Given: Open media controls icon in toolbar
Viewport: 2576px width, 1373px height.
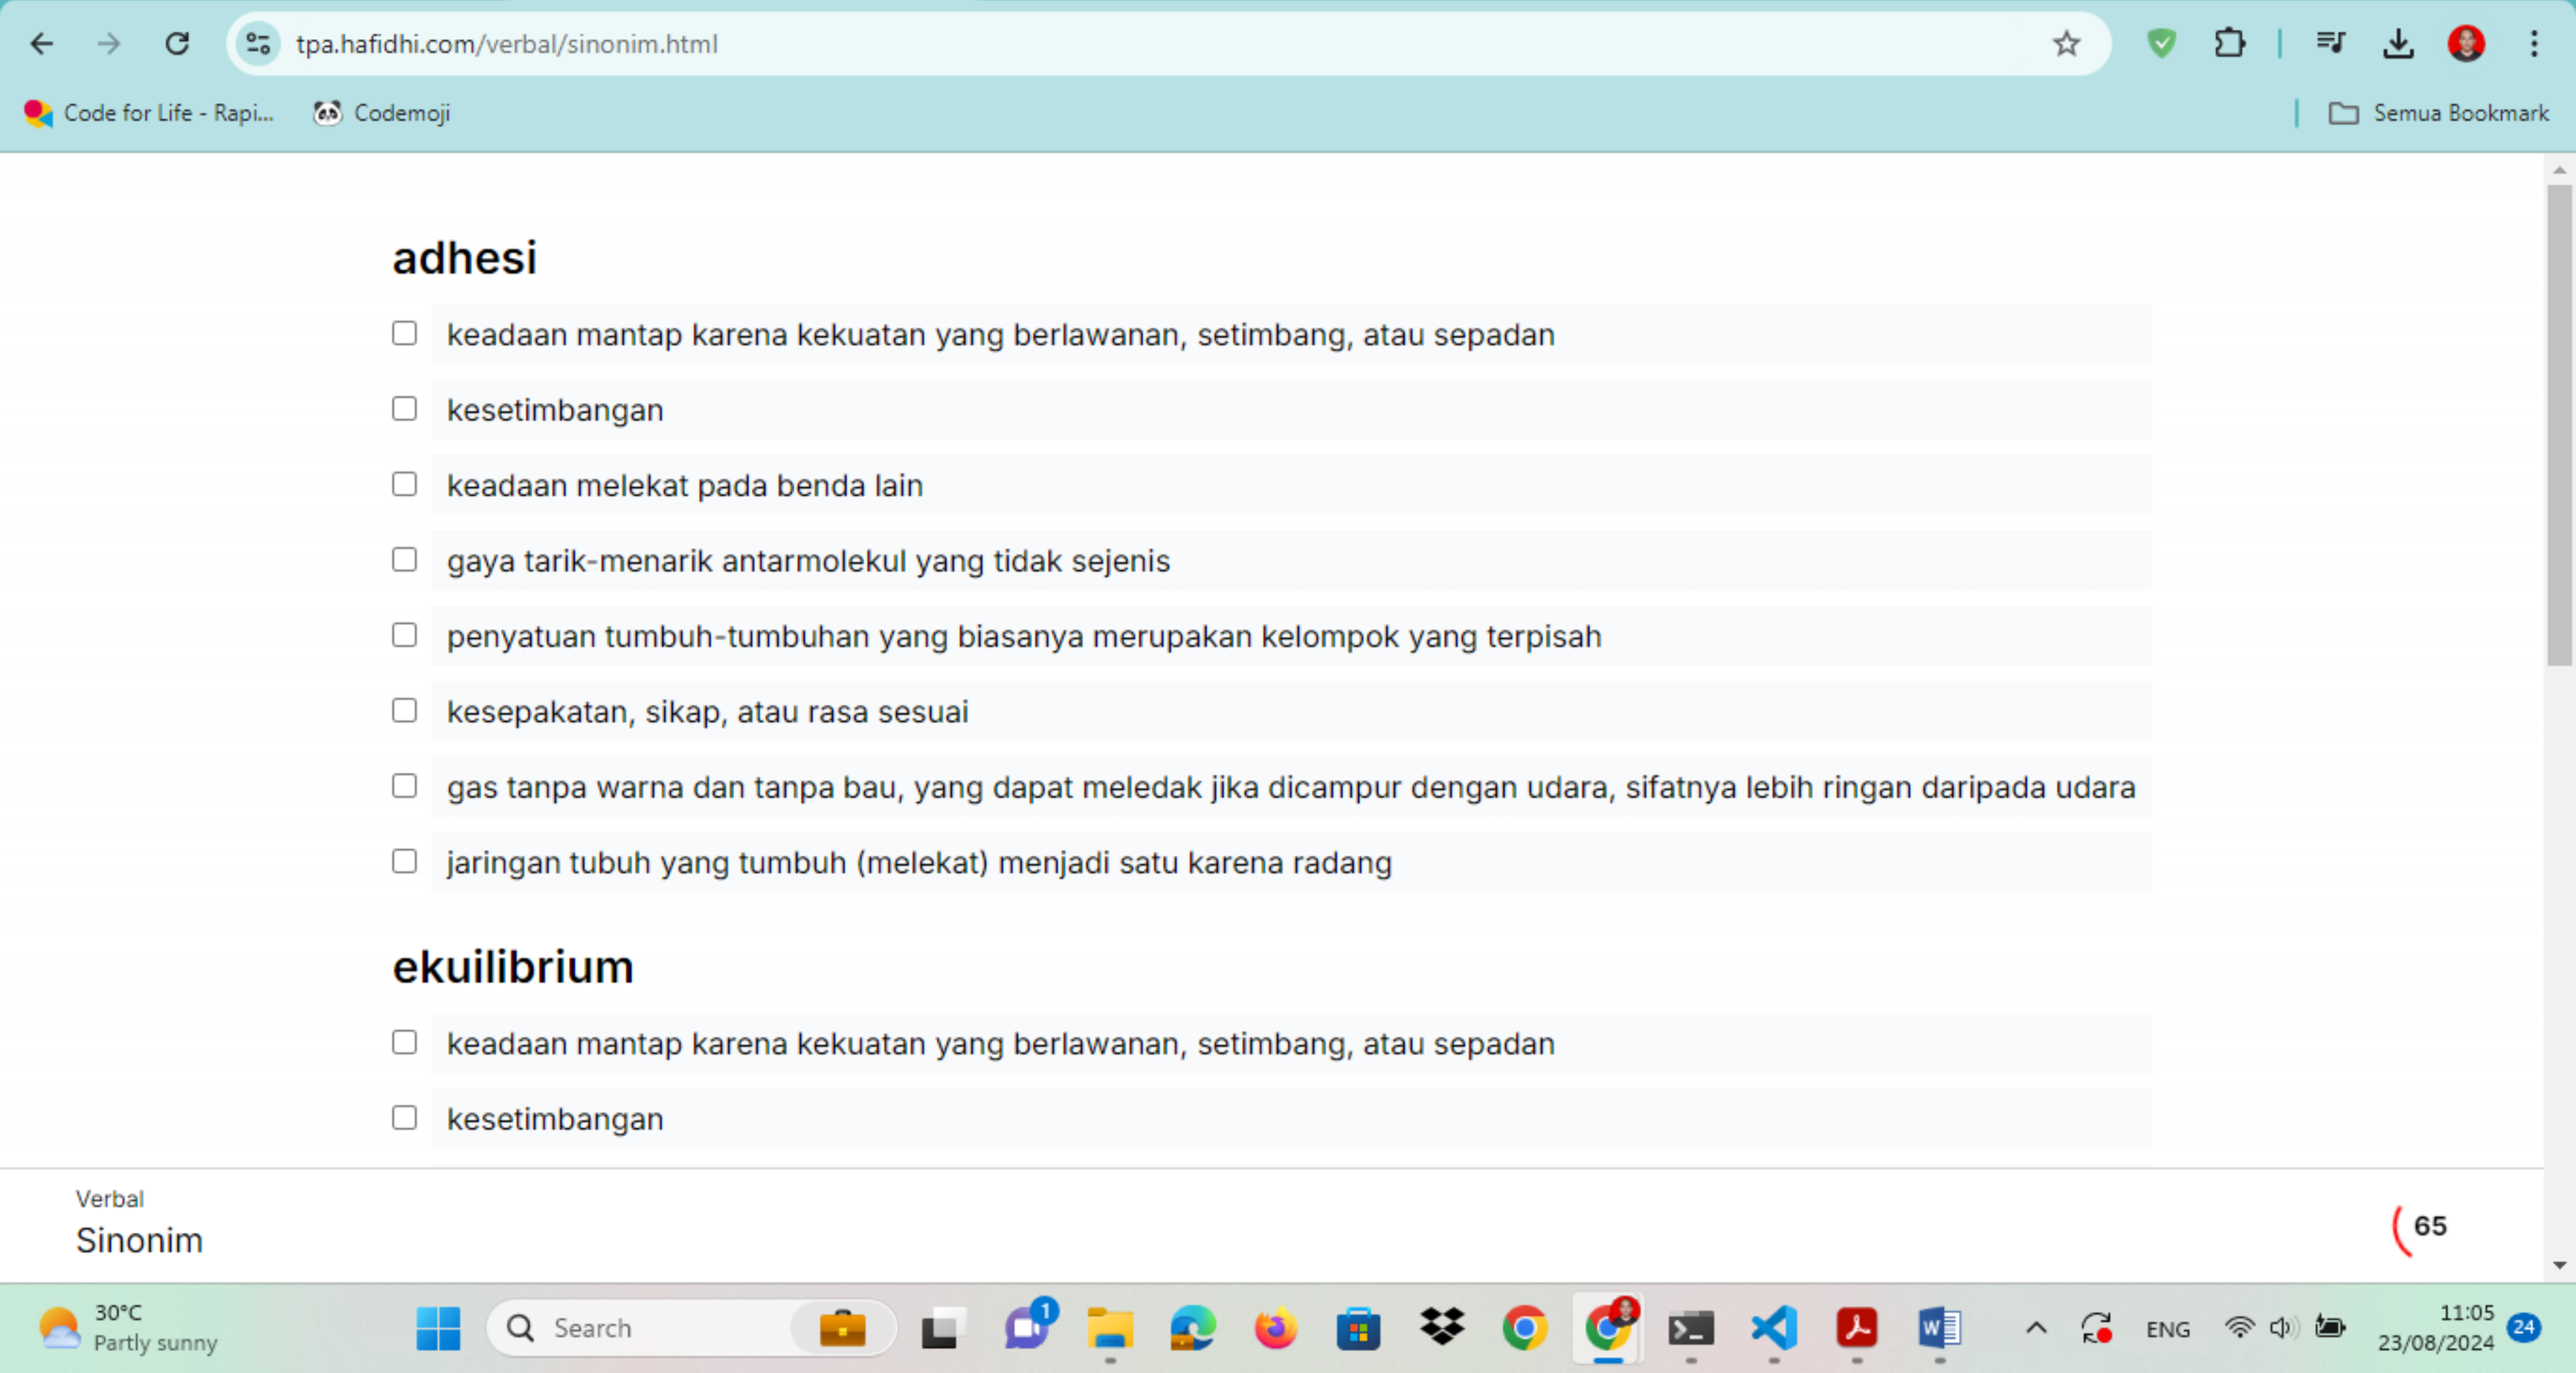Looking at the screenshot, I should (2330, 44).
